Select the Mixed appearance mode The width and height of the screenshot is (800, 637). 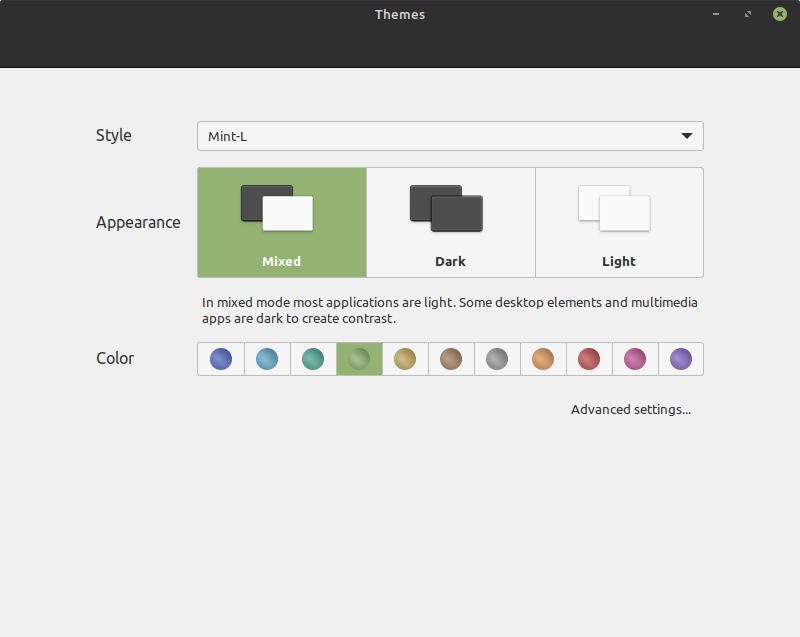coord(282,222)
